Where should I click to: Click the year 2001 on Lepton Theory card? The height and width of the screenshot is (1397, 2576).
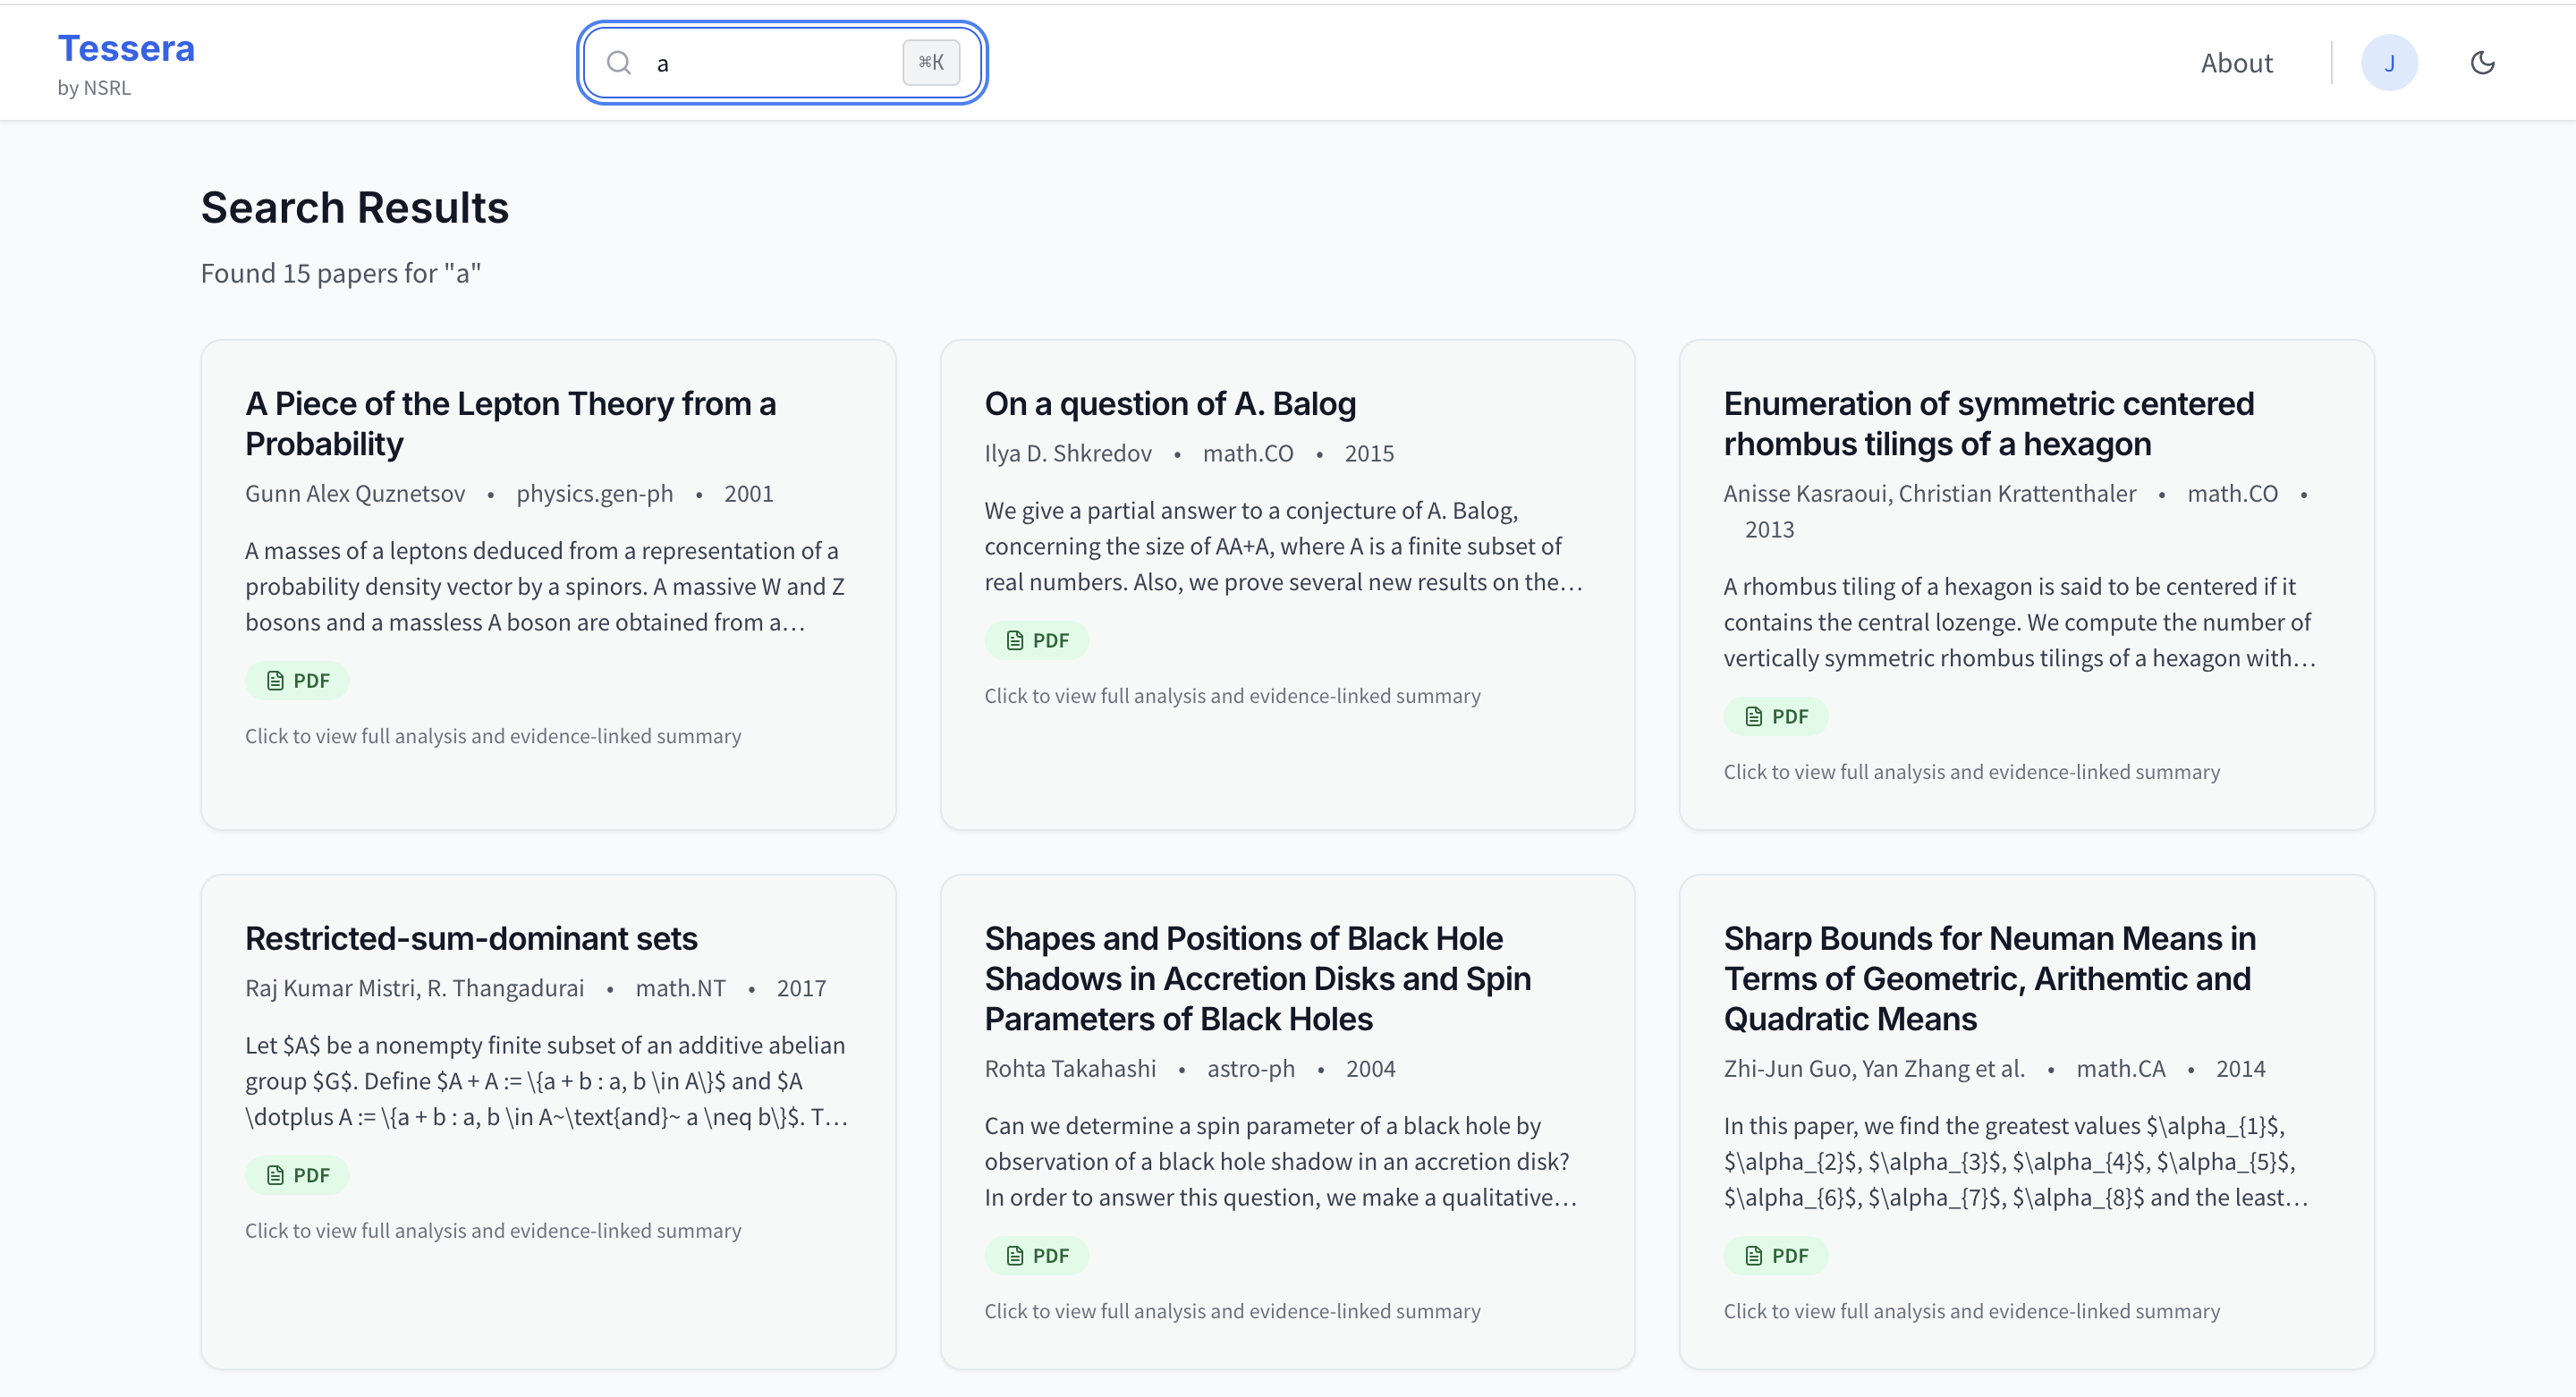tap(748, 494)
